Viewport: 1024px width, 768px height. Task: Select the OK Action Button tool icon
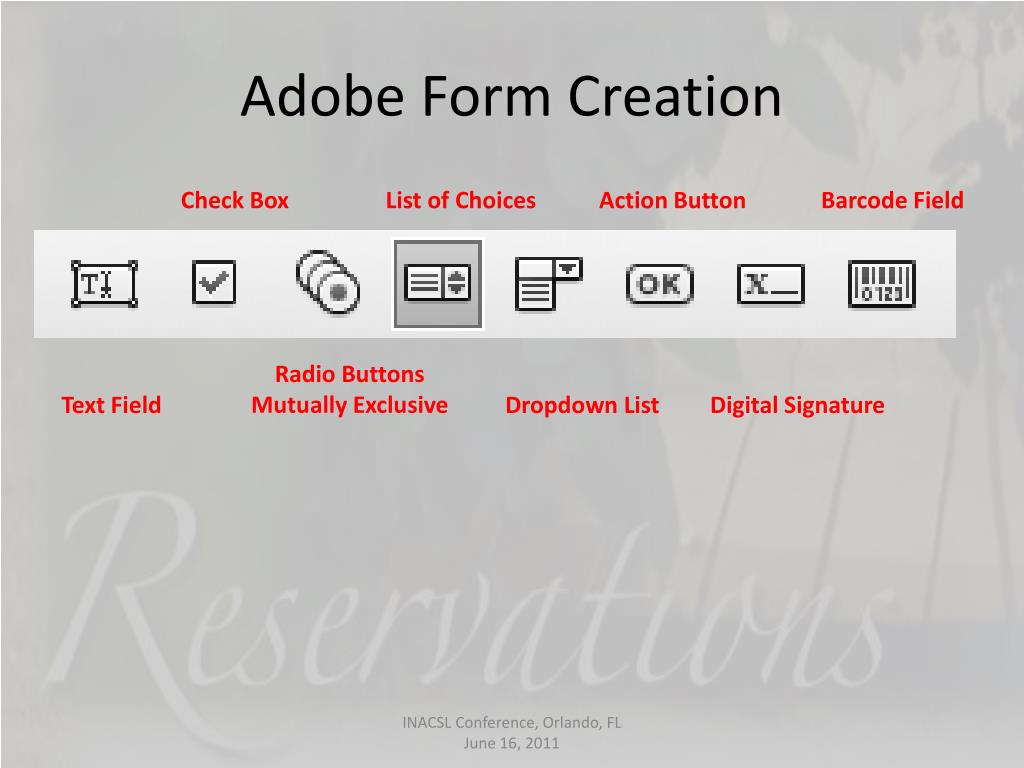point(660,284)
